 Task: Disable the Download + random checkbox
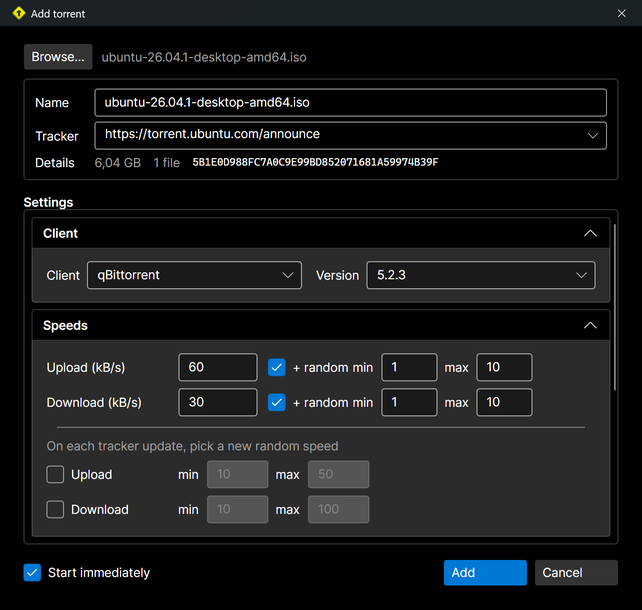[277, 402]
